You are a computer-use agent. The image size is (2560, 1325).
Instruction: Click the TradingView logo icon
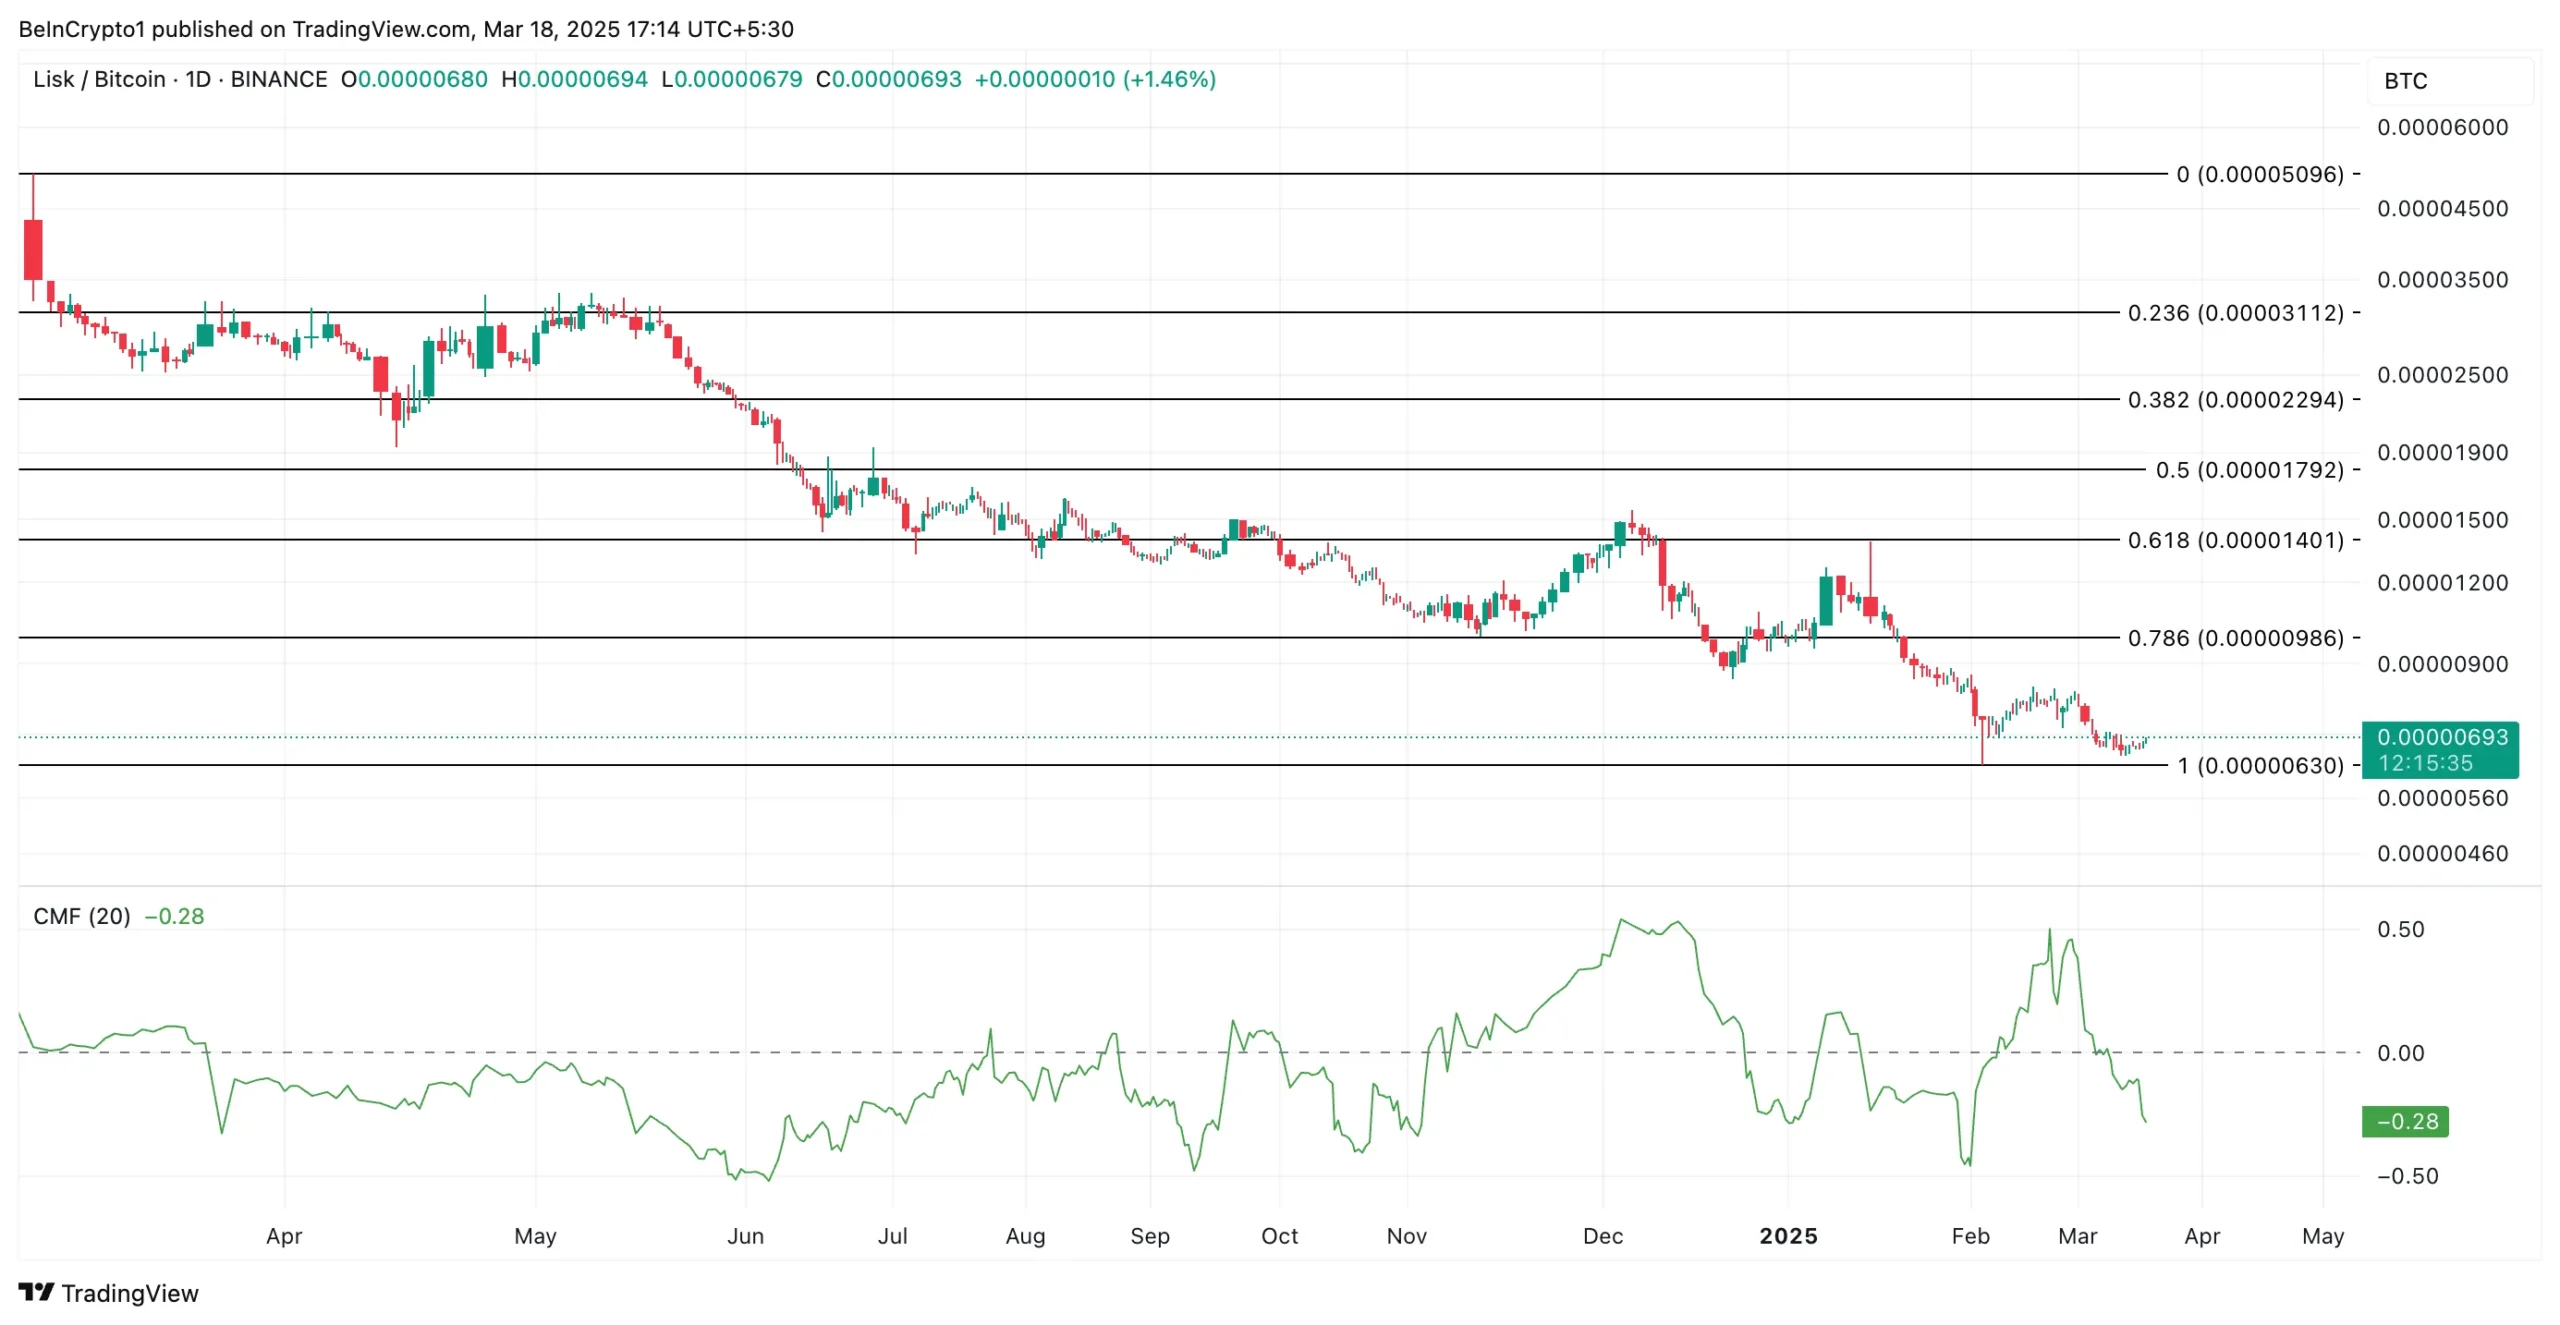(36, 1292)
